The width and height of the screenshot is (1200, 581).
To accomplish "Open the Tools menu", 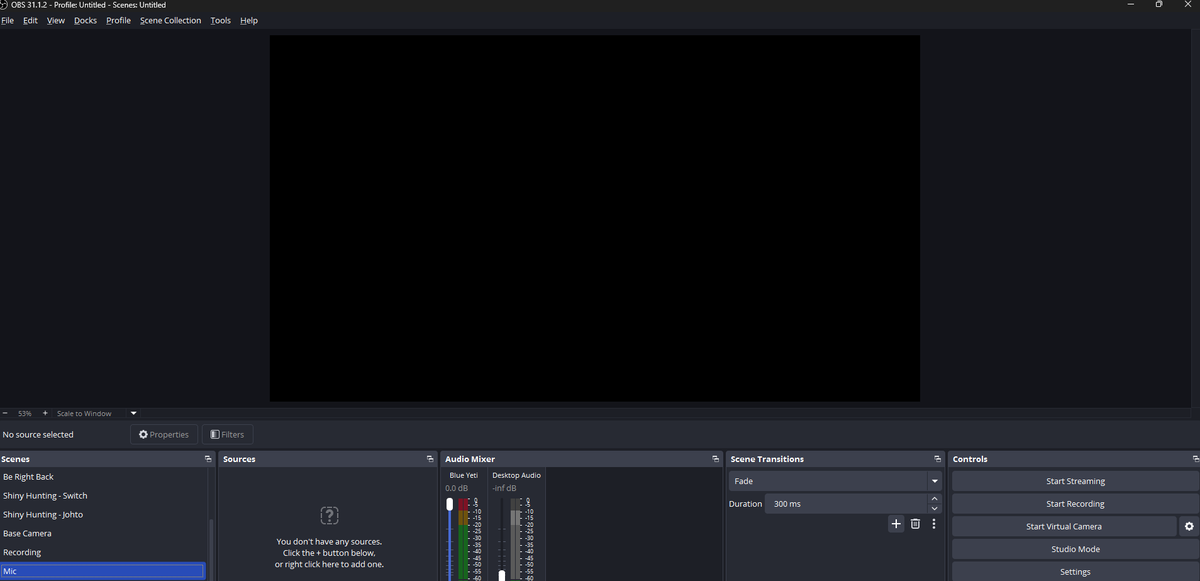I will (x=221, y=20).
